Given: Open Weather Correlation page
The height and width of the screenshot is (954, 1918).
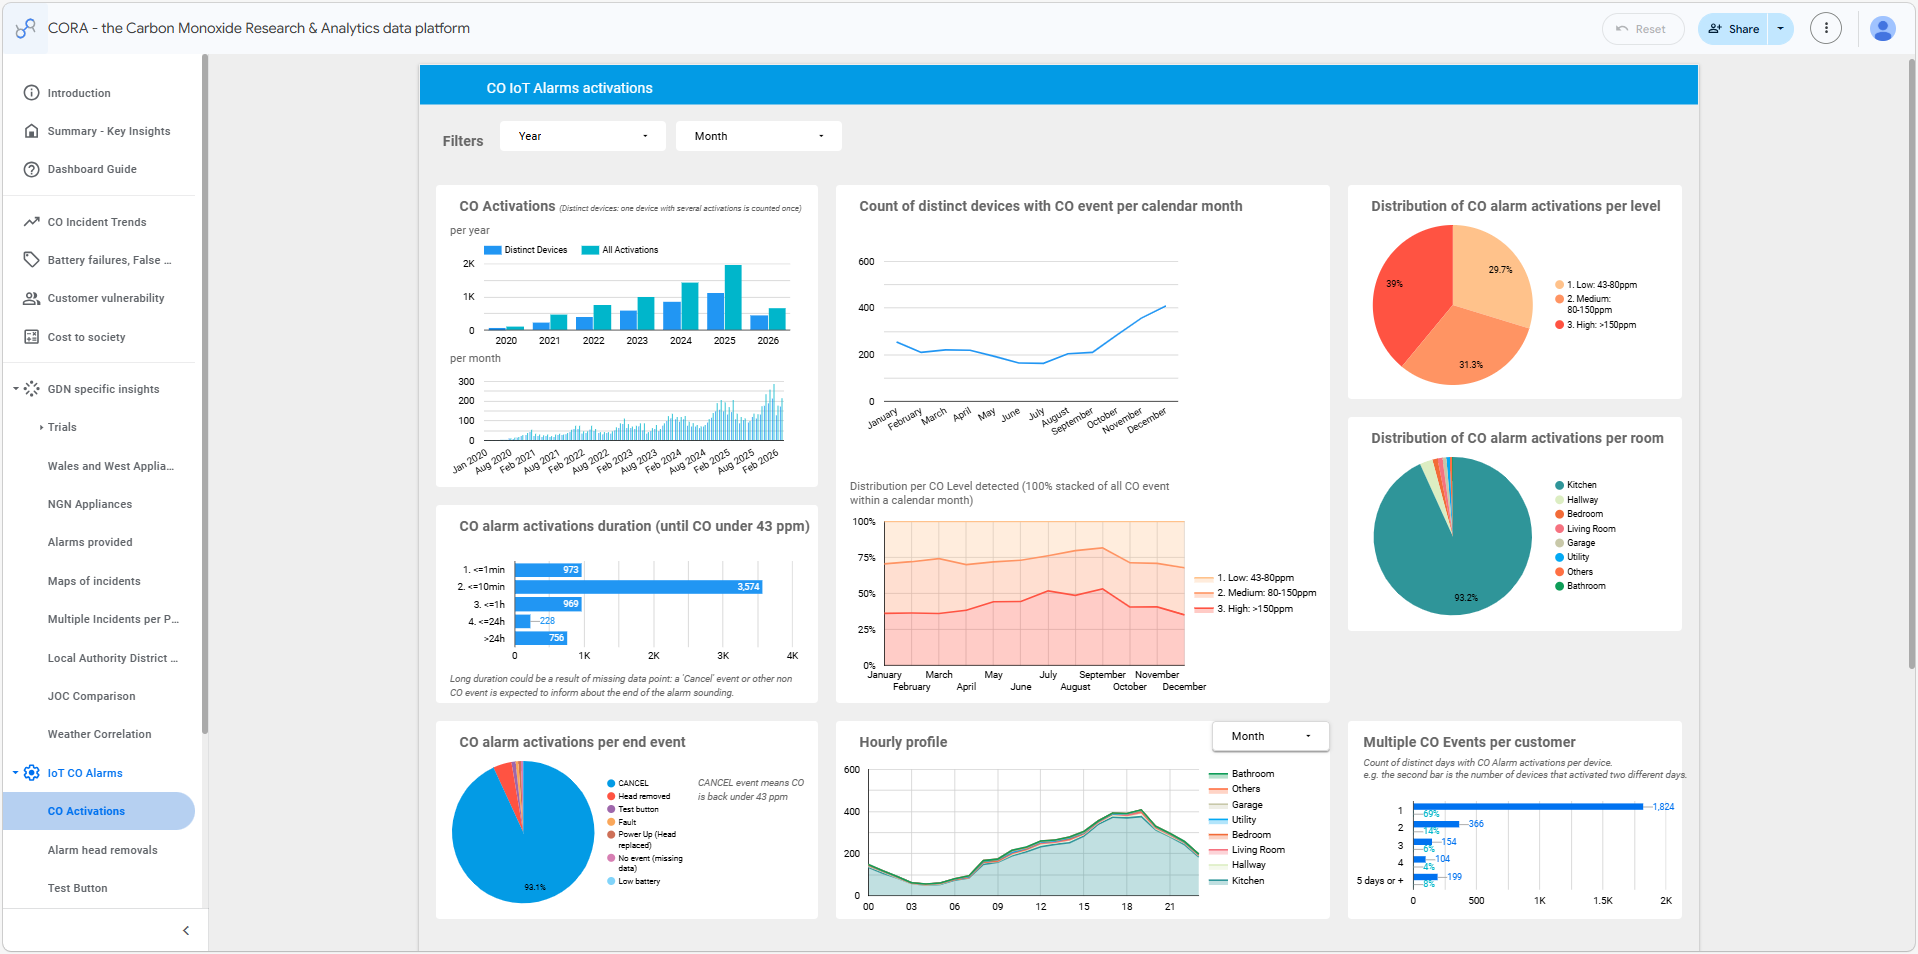Looking at the screenshot, I should tap(99, 734).
